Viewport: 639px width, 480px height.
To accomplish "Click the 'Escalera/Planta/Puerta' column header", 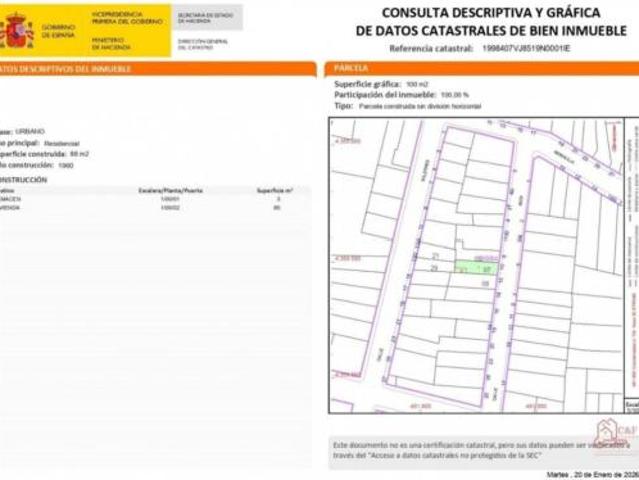I will pyautogui.click(x=170, y=190).
